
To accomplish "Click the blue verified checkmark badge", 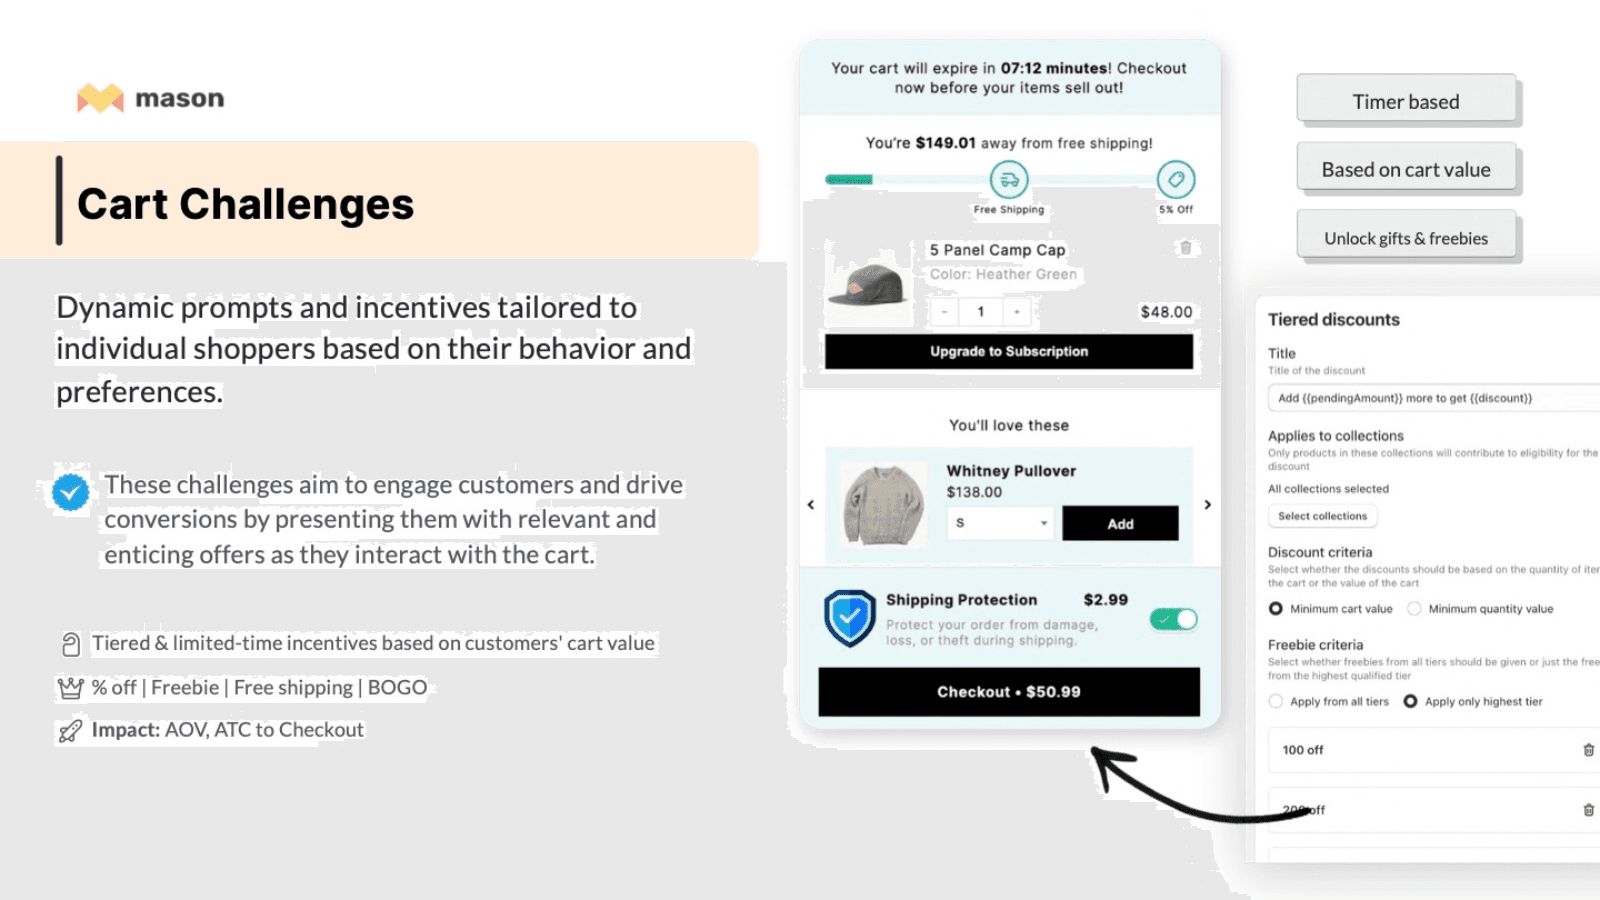I will [x=71, y=491].
